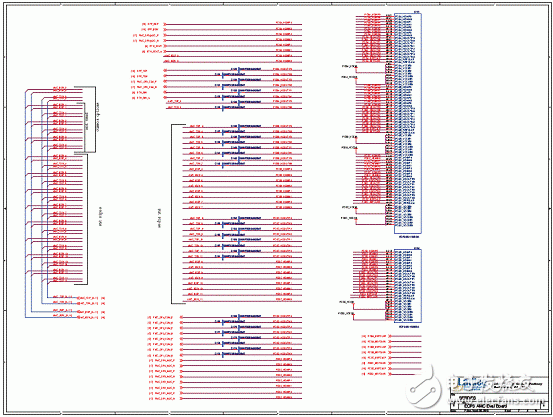Select the first capacitor symbol in top-center group
The height and width of the screenshot is (417, 553).
239,70
